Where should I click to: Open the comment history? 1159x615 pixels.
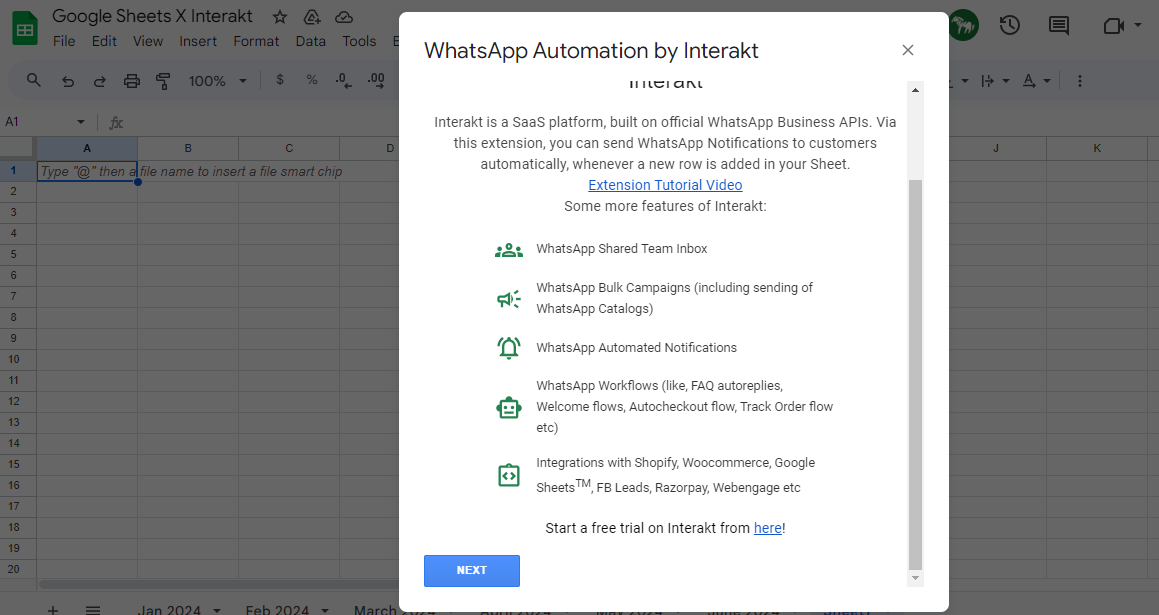coord(1058,27)
